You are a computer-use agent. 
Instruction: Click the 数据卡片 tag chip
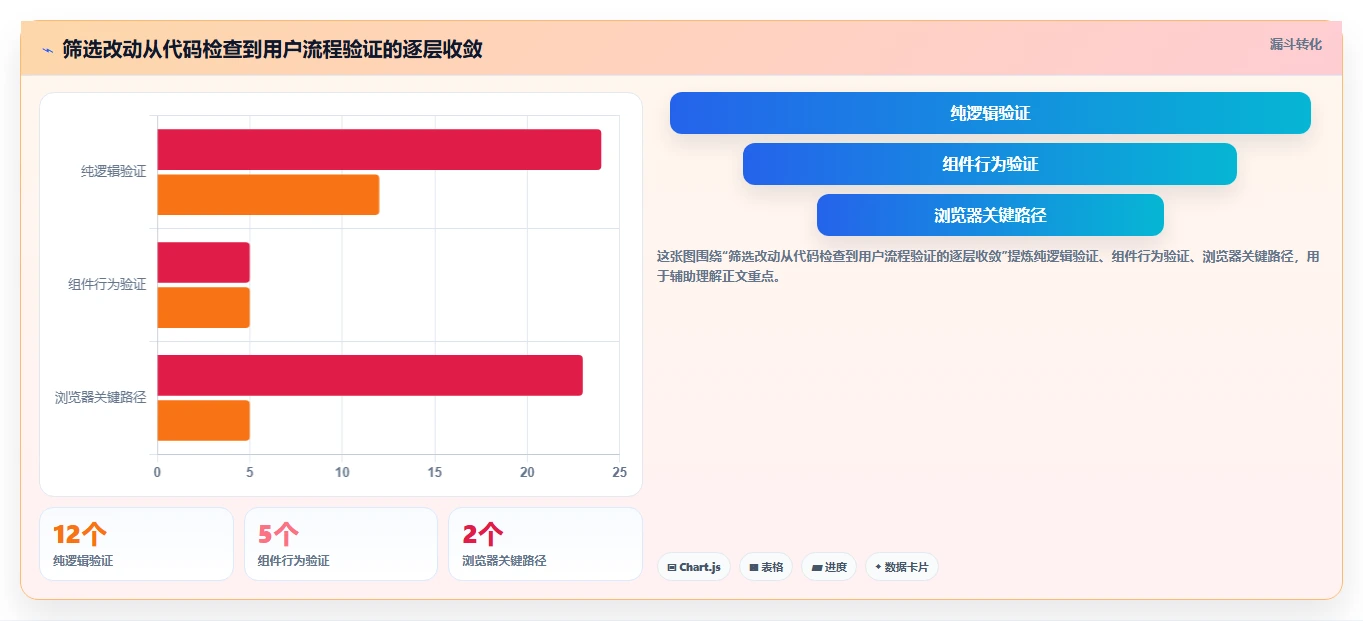902,567
